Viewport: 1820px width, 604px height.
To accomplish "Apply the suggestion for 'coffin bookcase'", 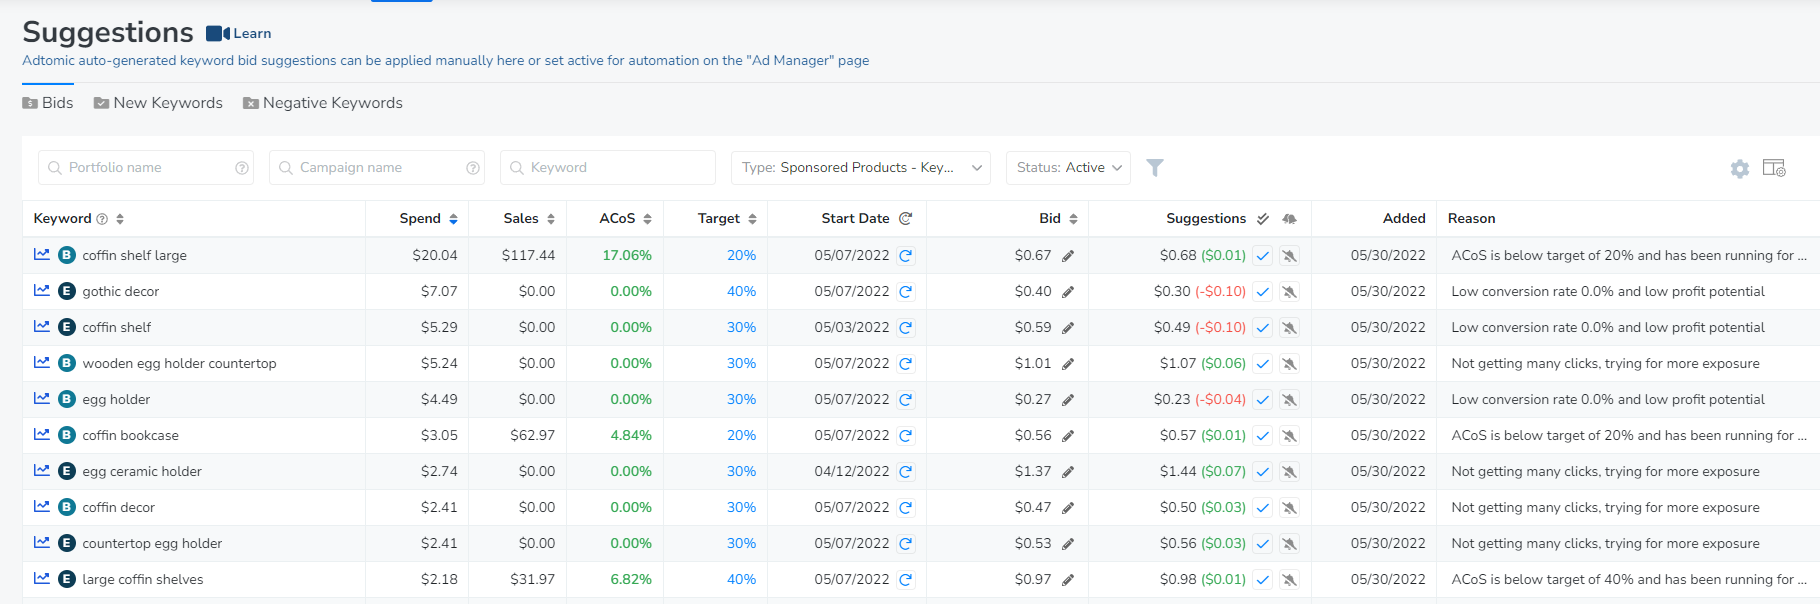I will pos(1263,436).
